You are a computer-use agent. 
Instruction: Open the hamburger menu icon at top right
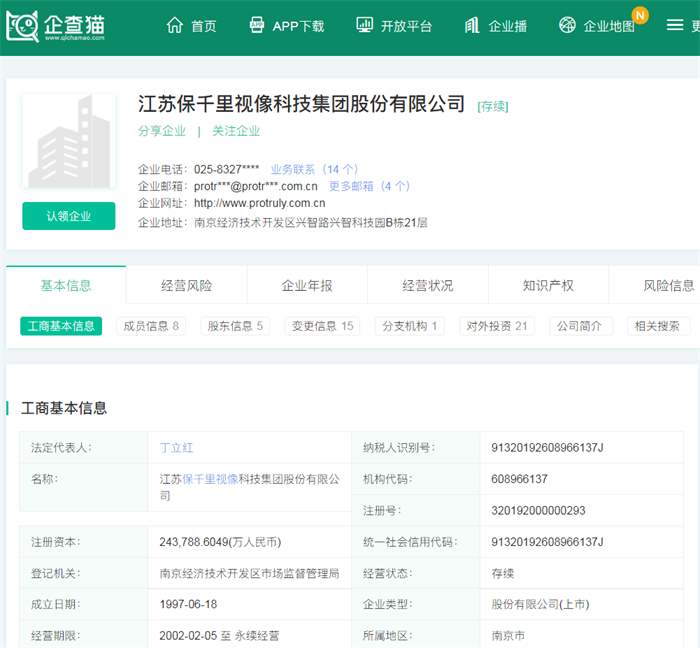pyautogui.click(x=675, y=25)
